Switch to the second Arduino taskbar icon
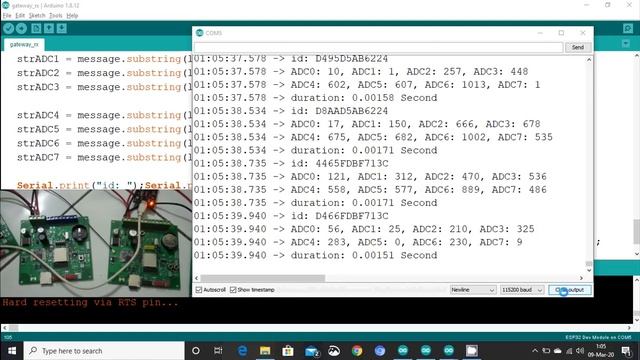Image resolution: width=640 pixels, height=360 pixels. point(426,351)
